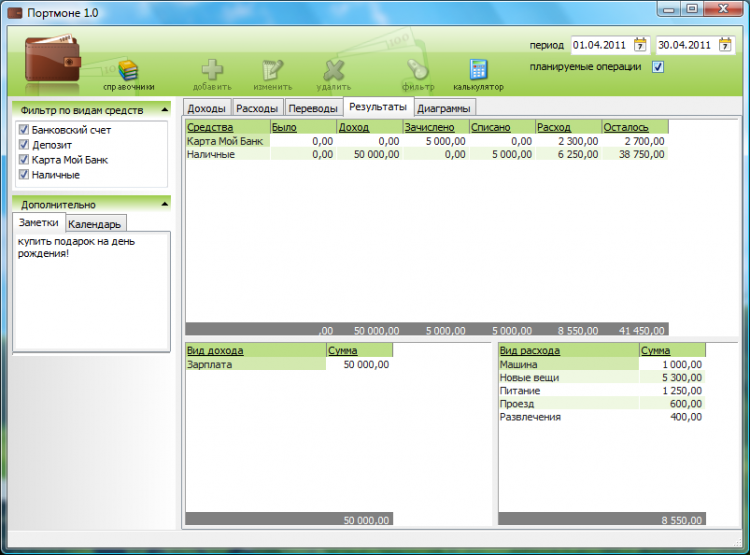
Task: Select the Новые вещи expense row
Action: 602,377
